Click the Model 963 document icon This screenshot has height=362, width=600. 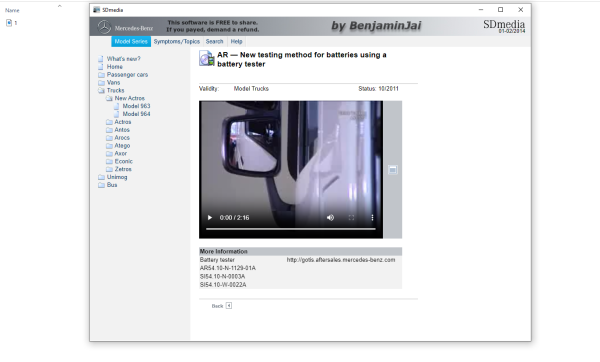[x=117, y=106]
